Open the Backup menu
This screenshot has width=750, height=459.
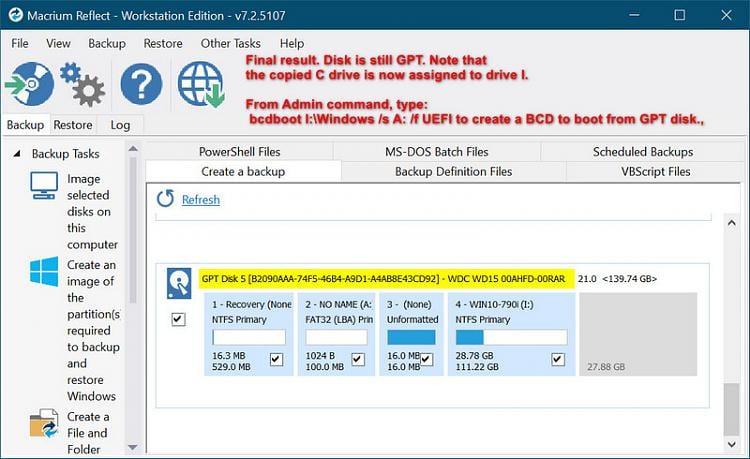[x=107, y=44]
